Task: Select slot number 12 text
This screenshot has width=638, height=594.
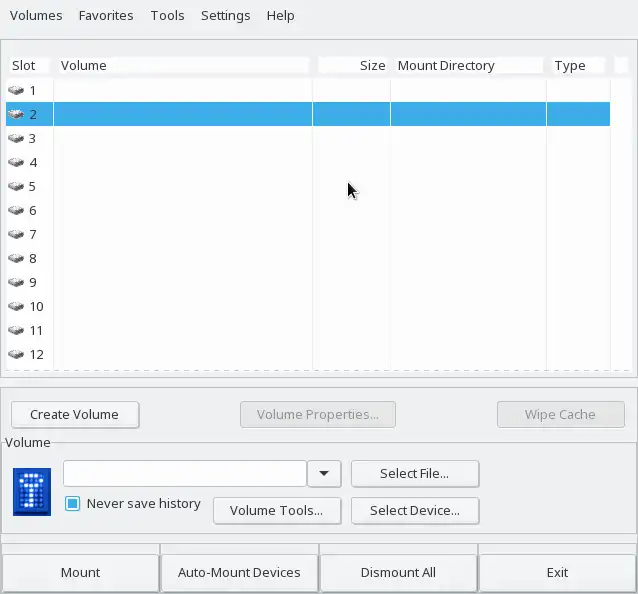Action: (37, 355)
